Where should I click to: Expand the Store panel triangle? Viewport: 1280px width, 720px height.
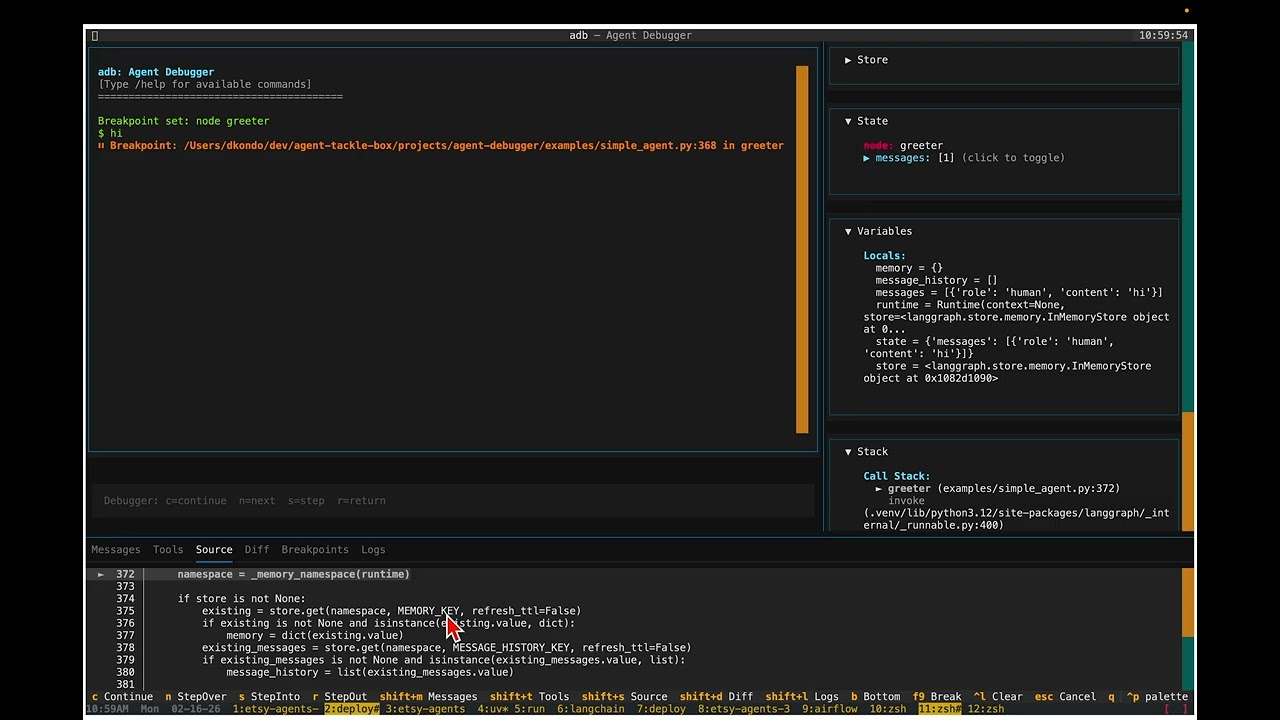point(848,60)
